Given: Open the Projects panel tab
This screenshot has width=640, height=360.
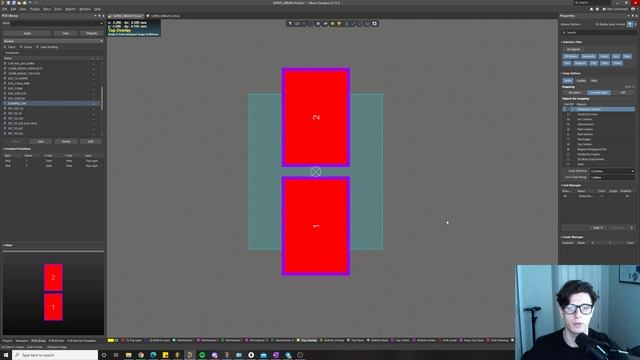Looking at the screenshot, I should click(x=7, y=341).
